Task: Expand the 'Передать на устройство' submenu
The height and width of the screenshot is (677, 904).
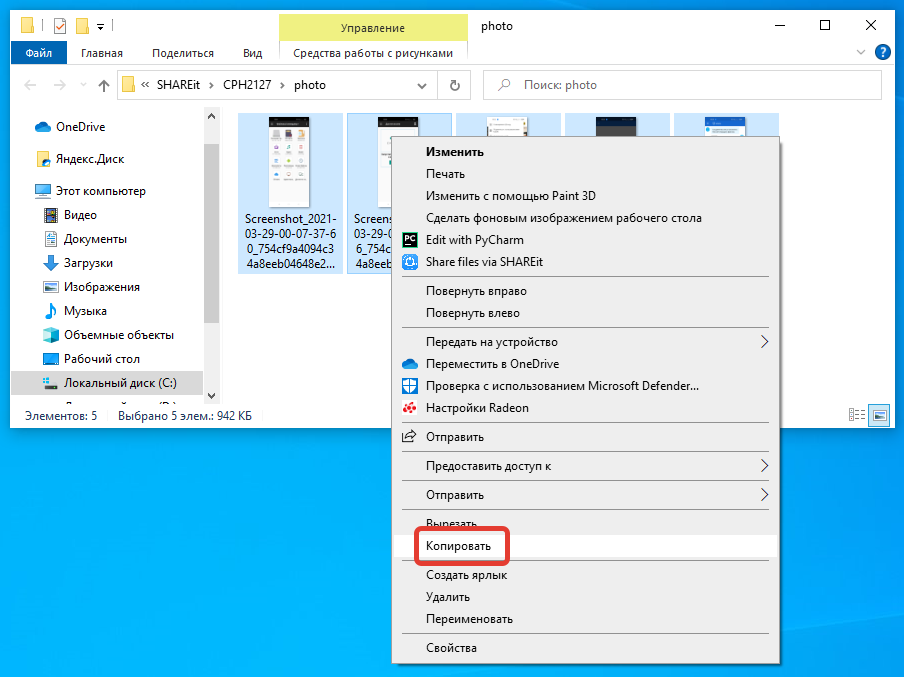Action: pos(764,342)
